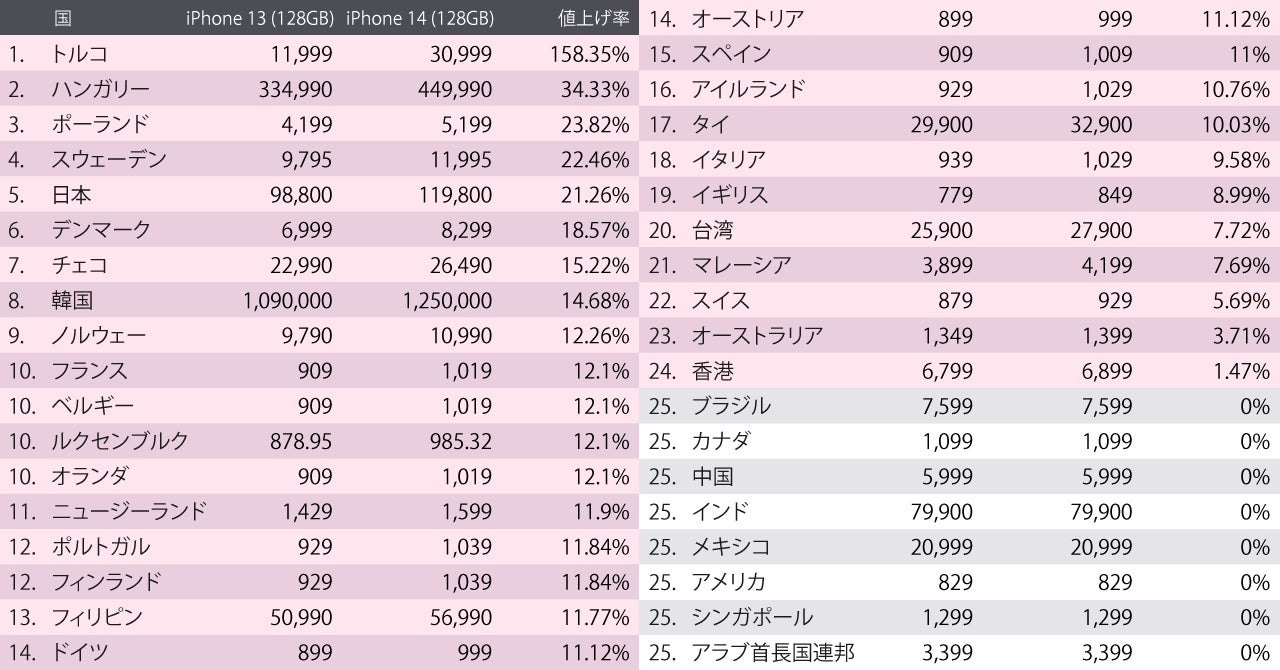Click the 日本 country entry

pyautogui.click(x=71, y=195)
